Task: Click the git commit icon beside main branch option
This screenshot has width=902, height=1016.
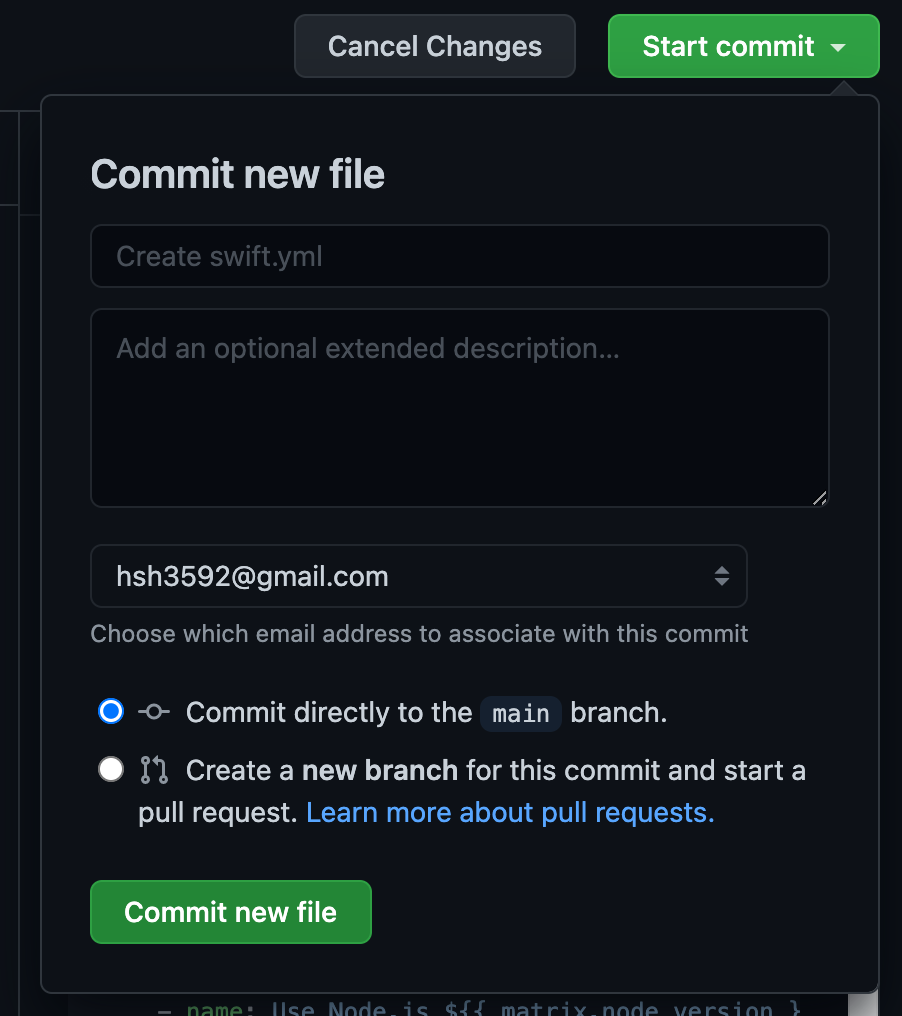Action: [154, 712]
